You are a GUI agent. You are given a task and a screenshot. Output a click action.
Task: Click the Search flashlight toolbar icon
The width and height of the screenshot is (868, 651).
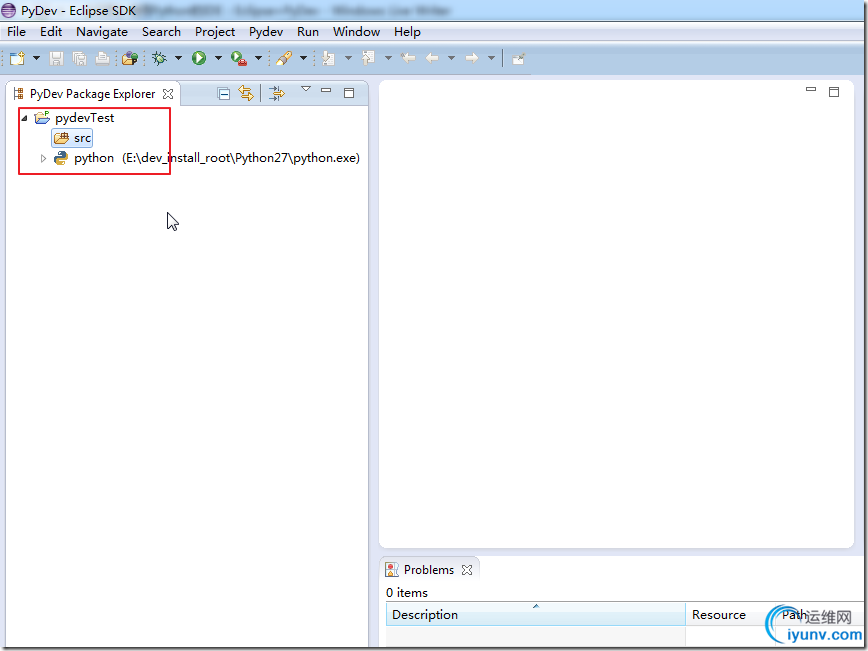pos(284,58)
